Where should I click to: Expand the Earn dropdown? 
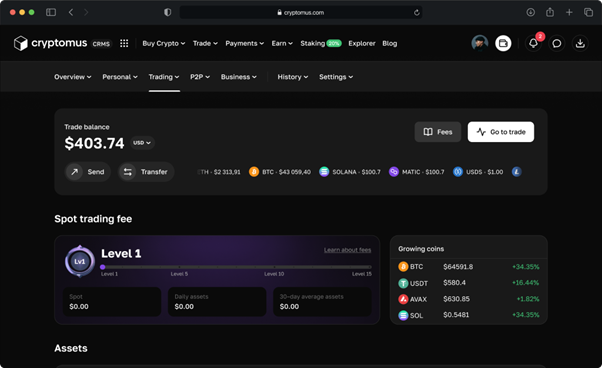pos(282,43)
